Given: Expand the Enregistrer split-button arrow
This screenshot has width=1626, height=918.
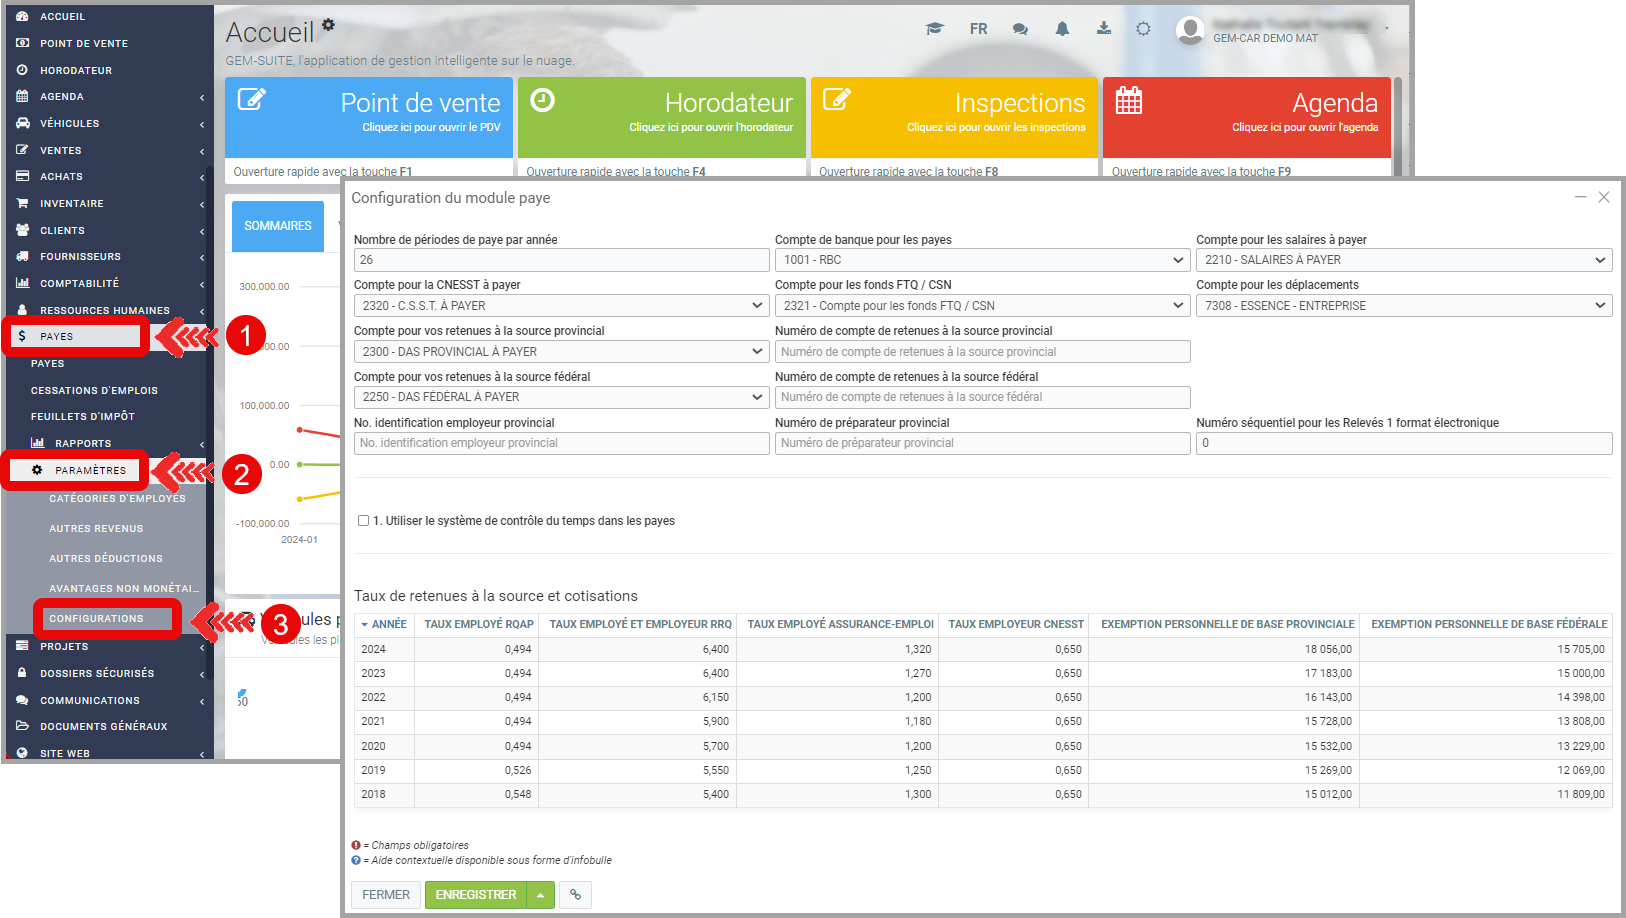Looking at the screenshot, I should [540, 895].
